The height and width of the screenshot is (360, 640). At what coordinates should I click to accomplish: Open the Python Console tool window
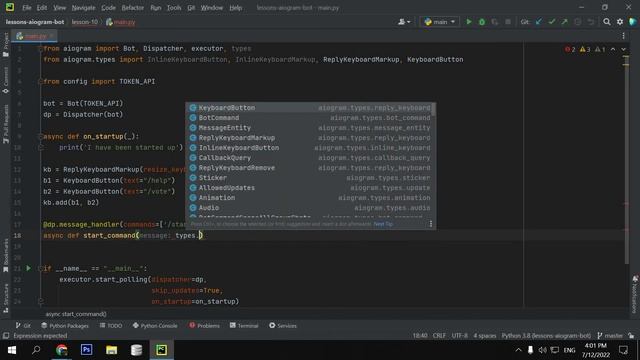pyautogui.click(x=155, y=326)
